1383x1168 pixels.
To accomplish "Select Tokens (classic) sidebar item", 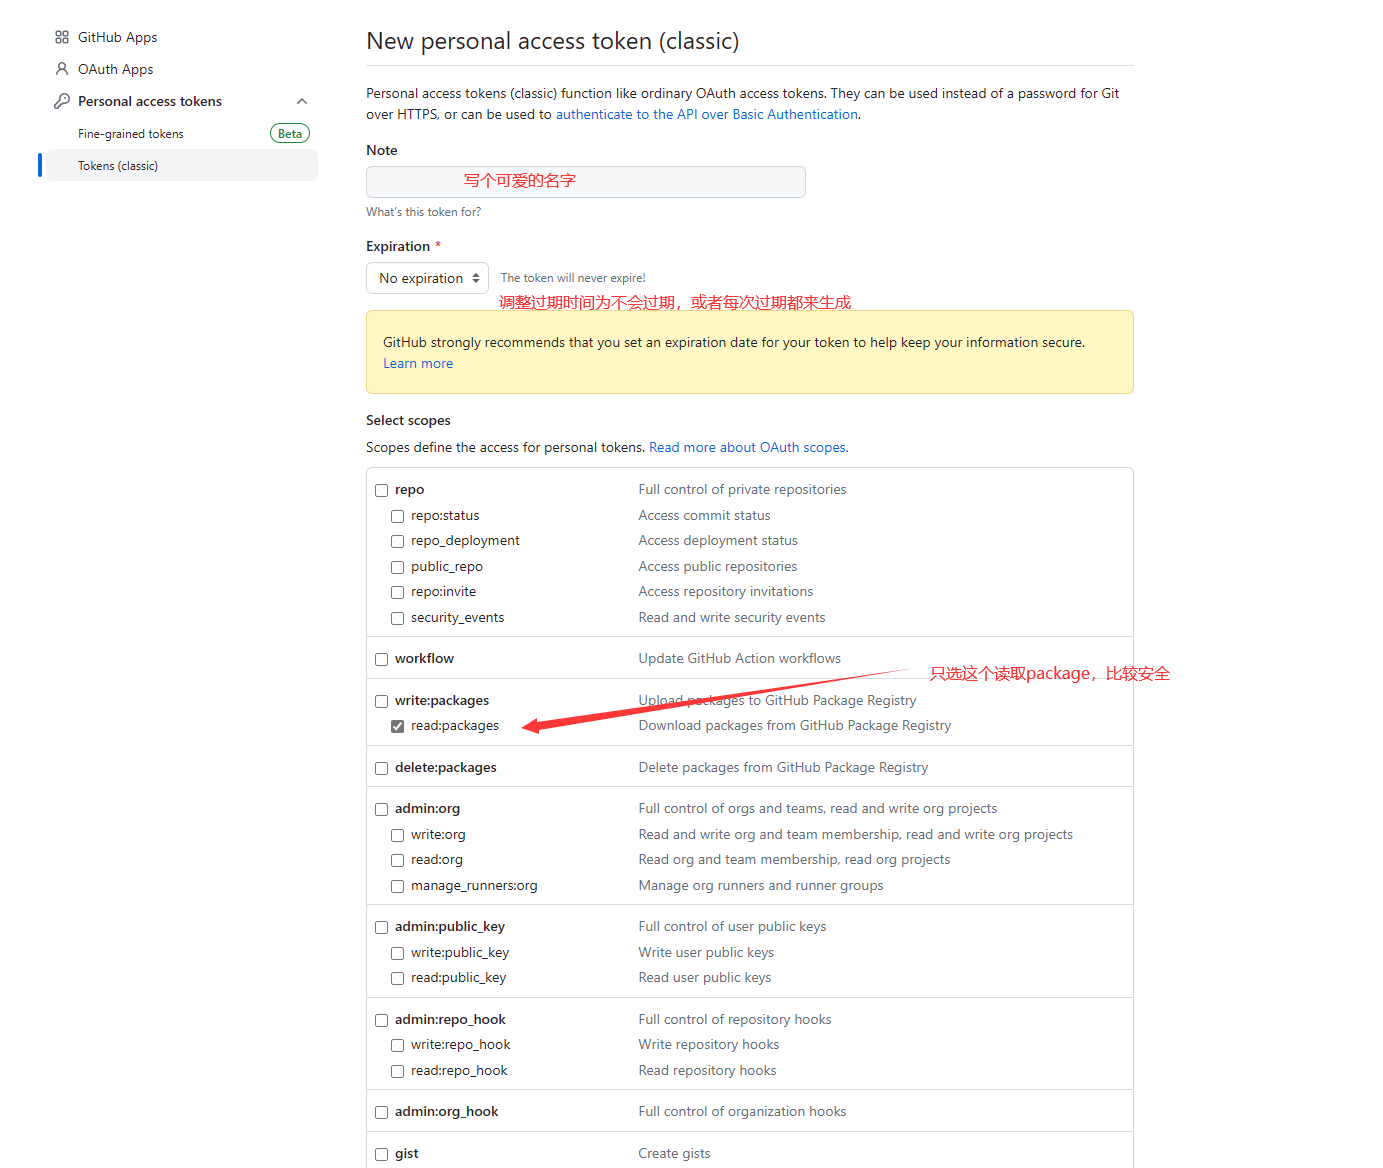I will click(182, 165).
